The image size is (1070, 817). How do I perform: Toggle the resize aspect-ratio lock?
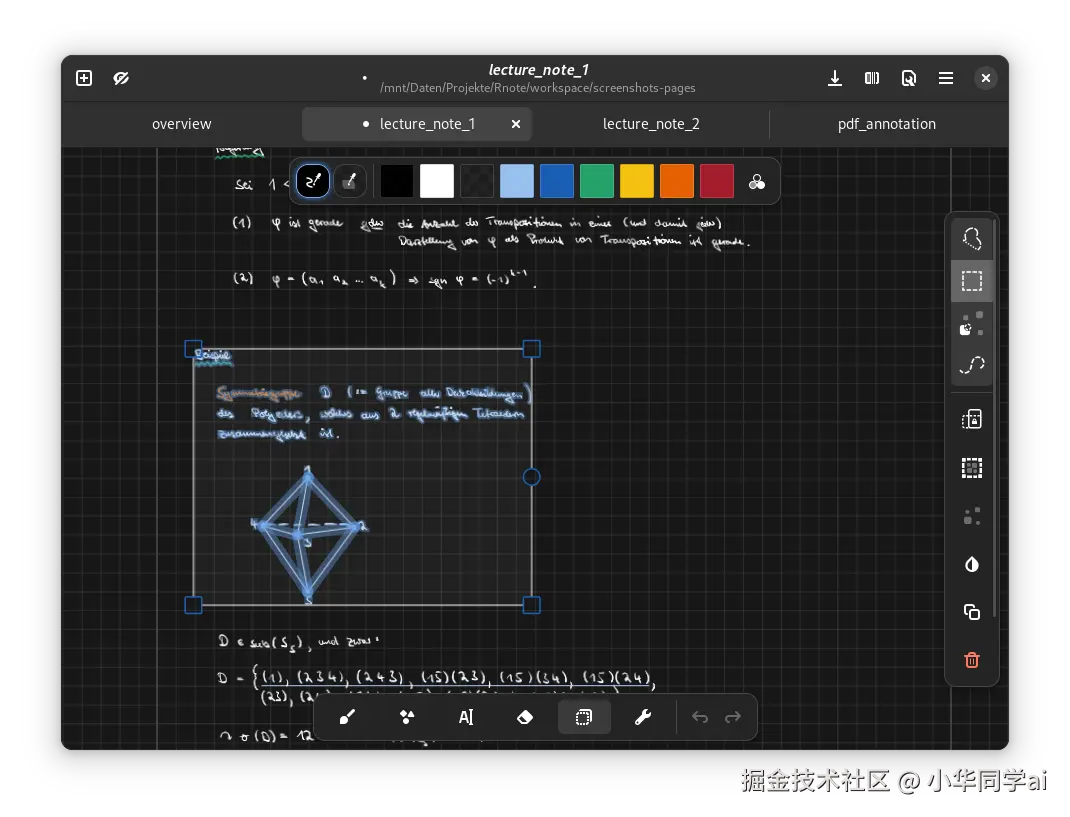click(x=972, y=419)
